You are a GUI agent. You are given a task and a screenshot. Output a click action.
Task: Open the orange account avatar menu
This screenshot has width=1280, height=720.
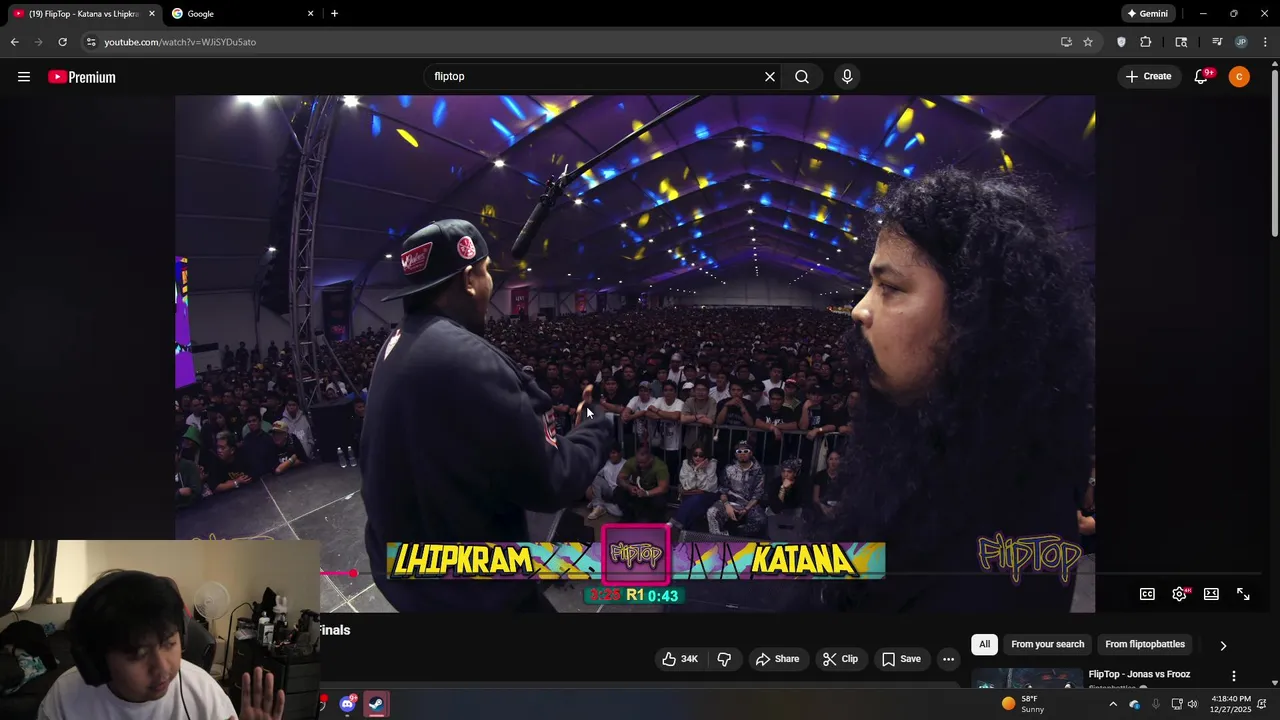coord(1239,77)
